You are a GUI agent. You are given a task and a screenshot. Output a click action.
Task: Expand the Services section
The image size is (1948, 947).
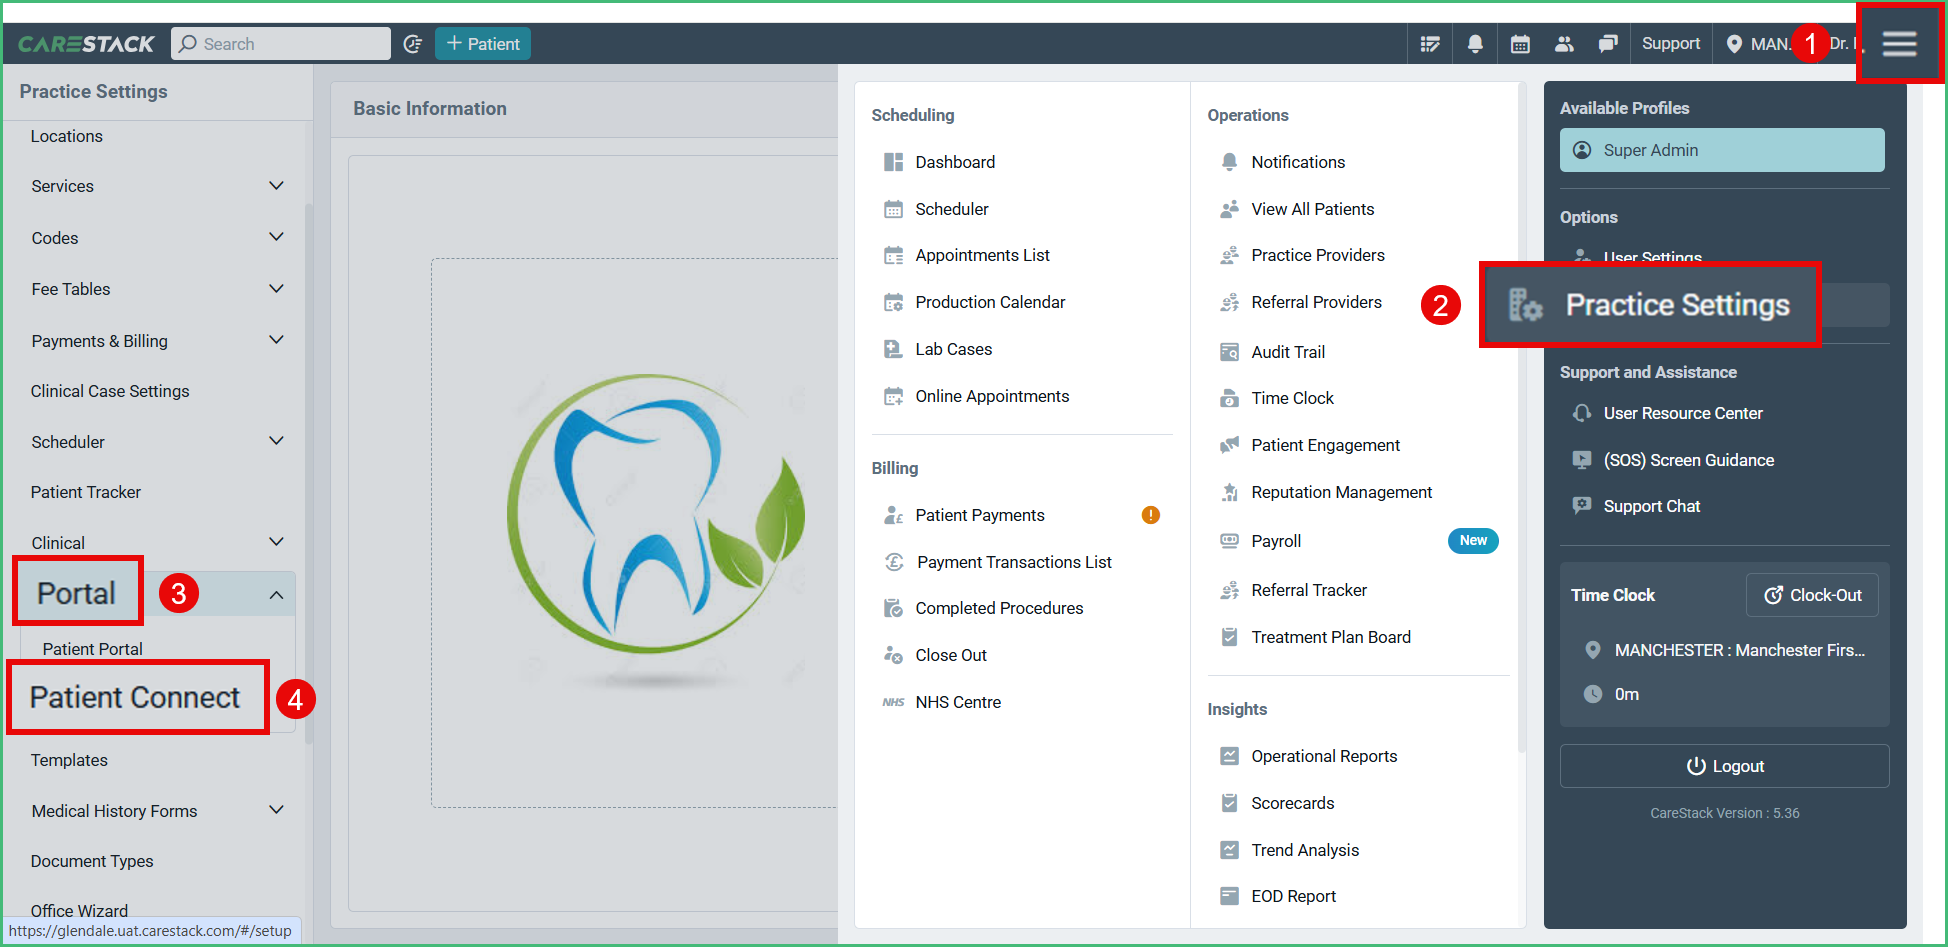coord(276,185)
